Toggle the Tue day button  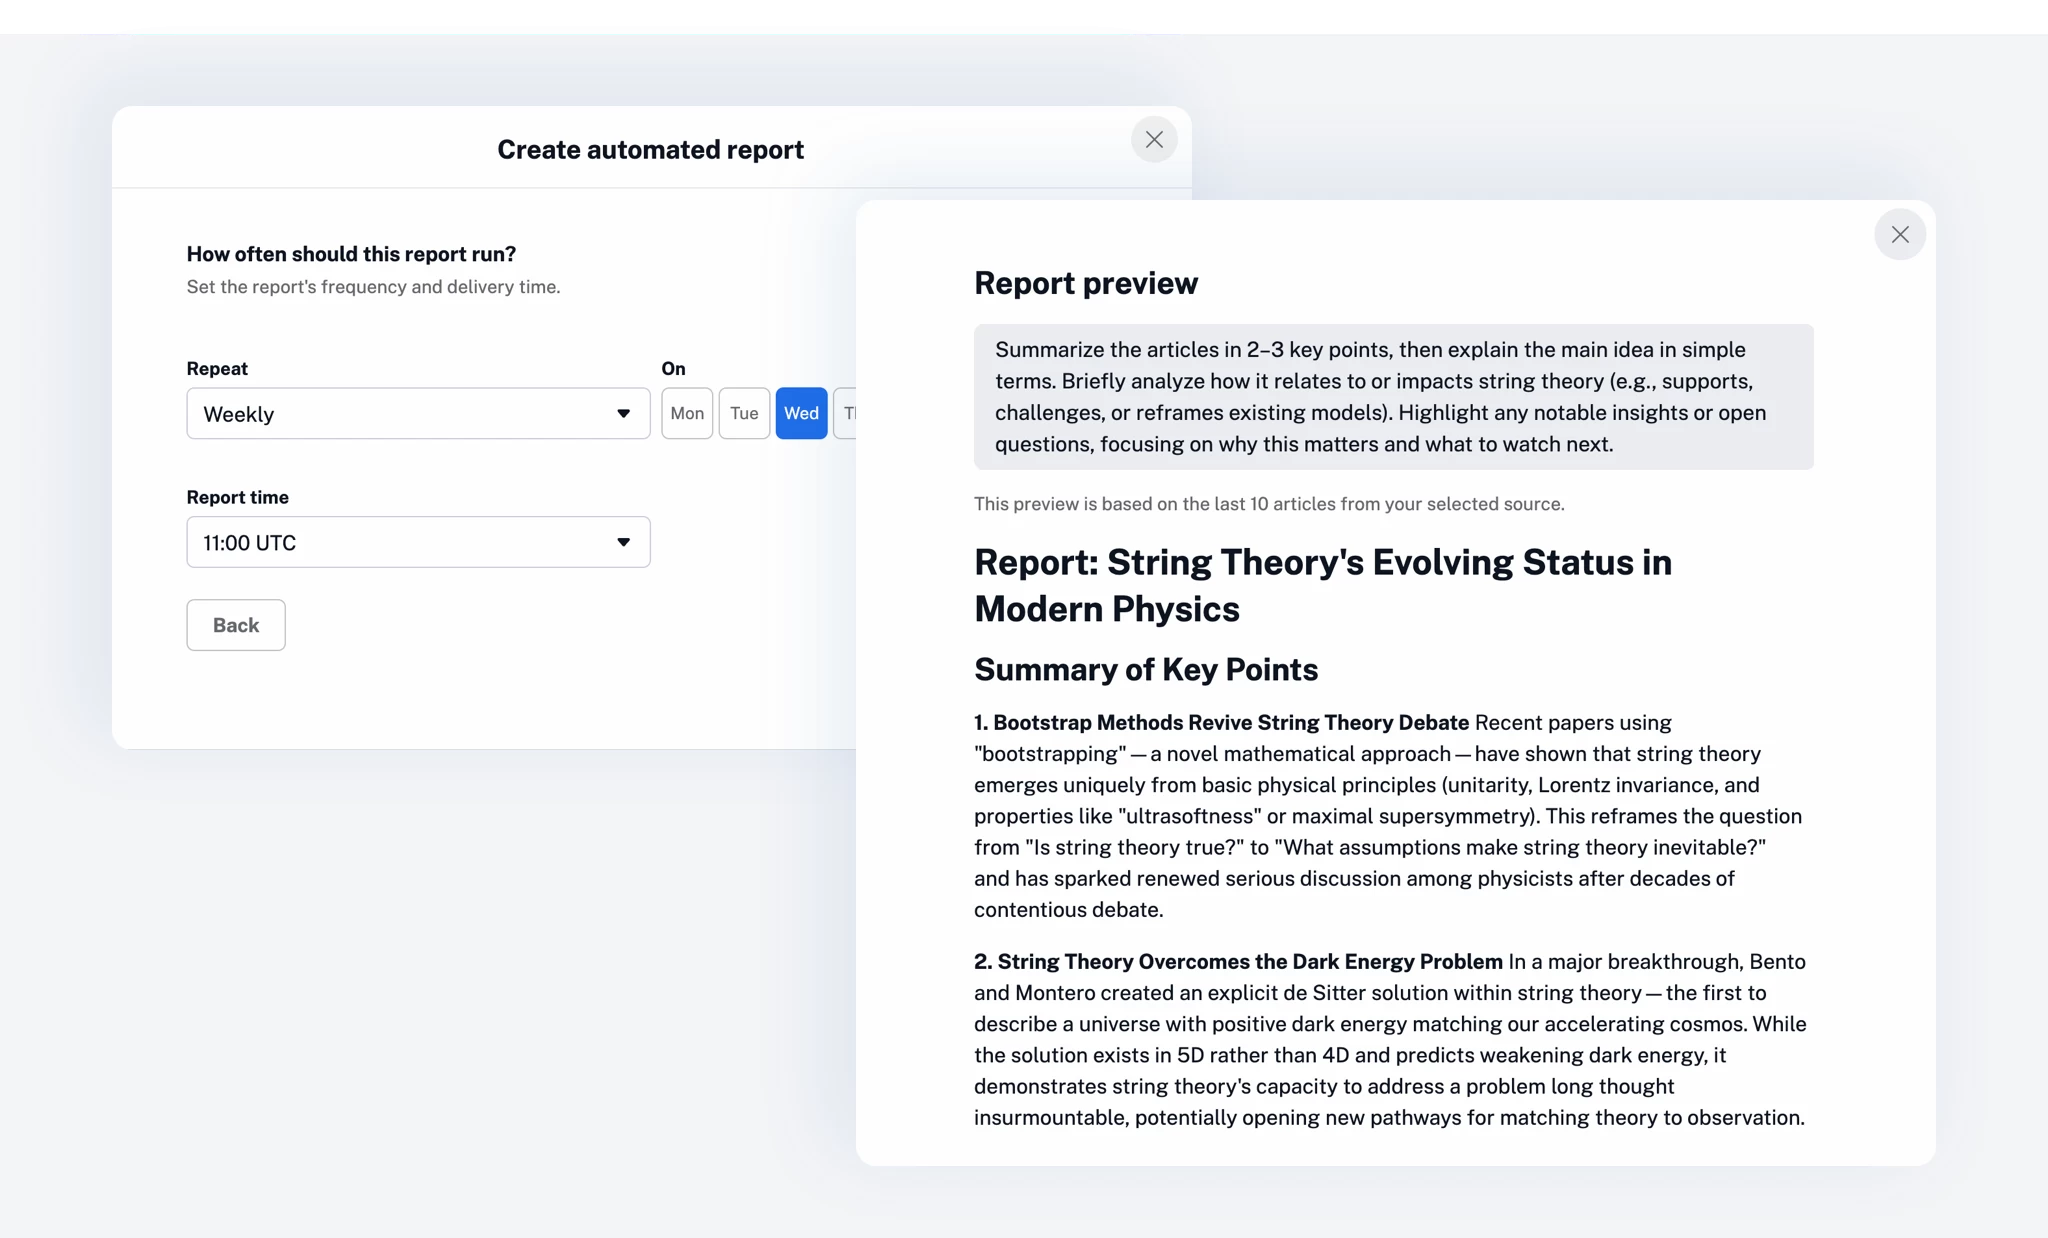(744, 413)
